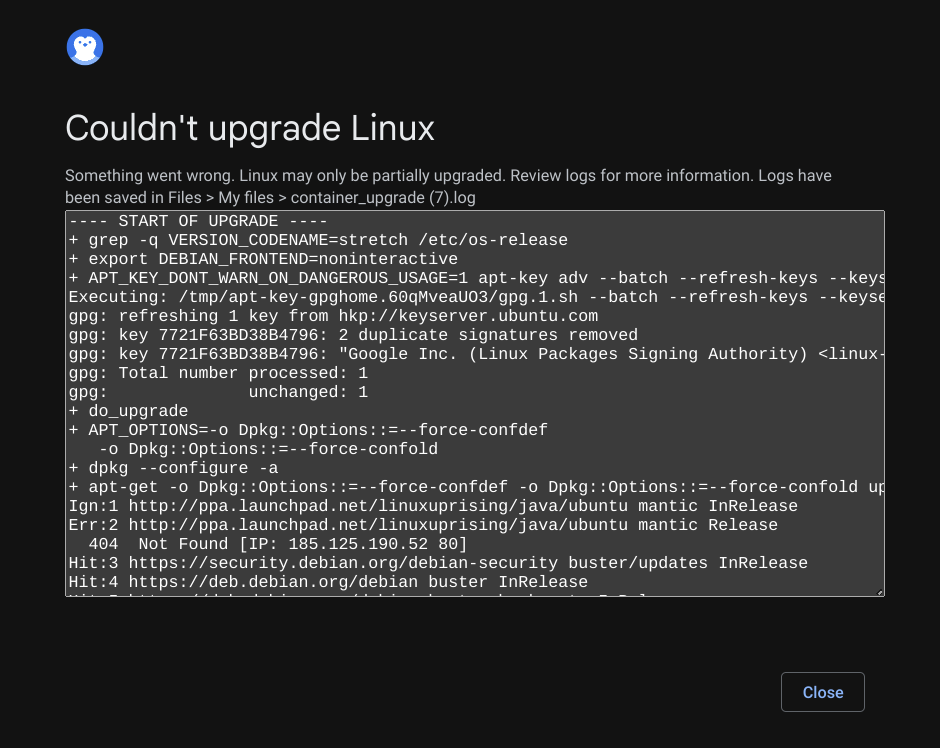Image resolution: width=940 pixels, height=748 pixels.
Task: Click the "404 Not Found" error line
Action: point(278,544)
